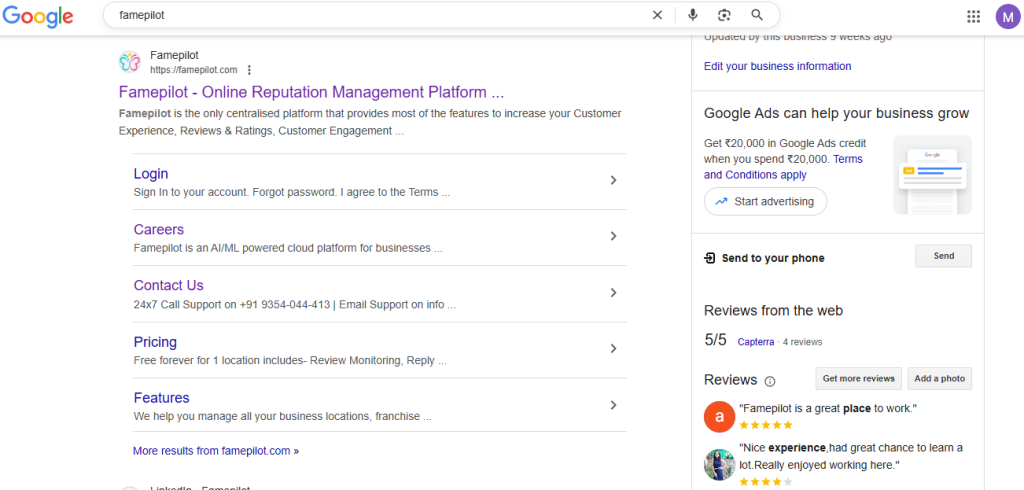The height and width of the screenshot is (490, 1024).
Task: Expand the Contact Us sitelink chevron
Action: coord(613,293)
